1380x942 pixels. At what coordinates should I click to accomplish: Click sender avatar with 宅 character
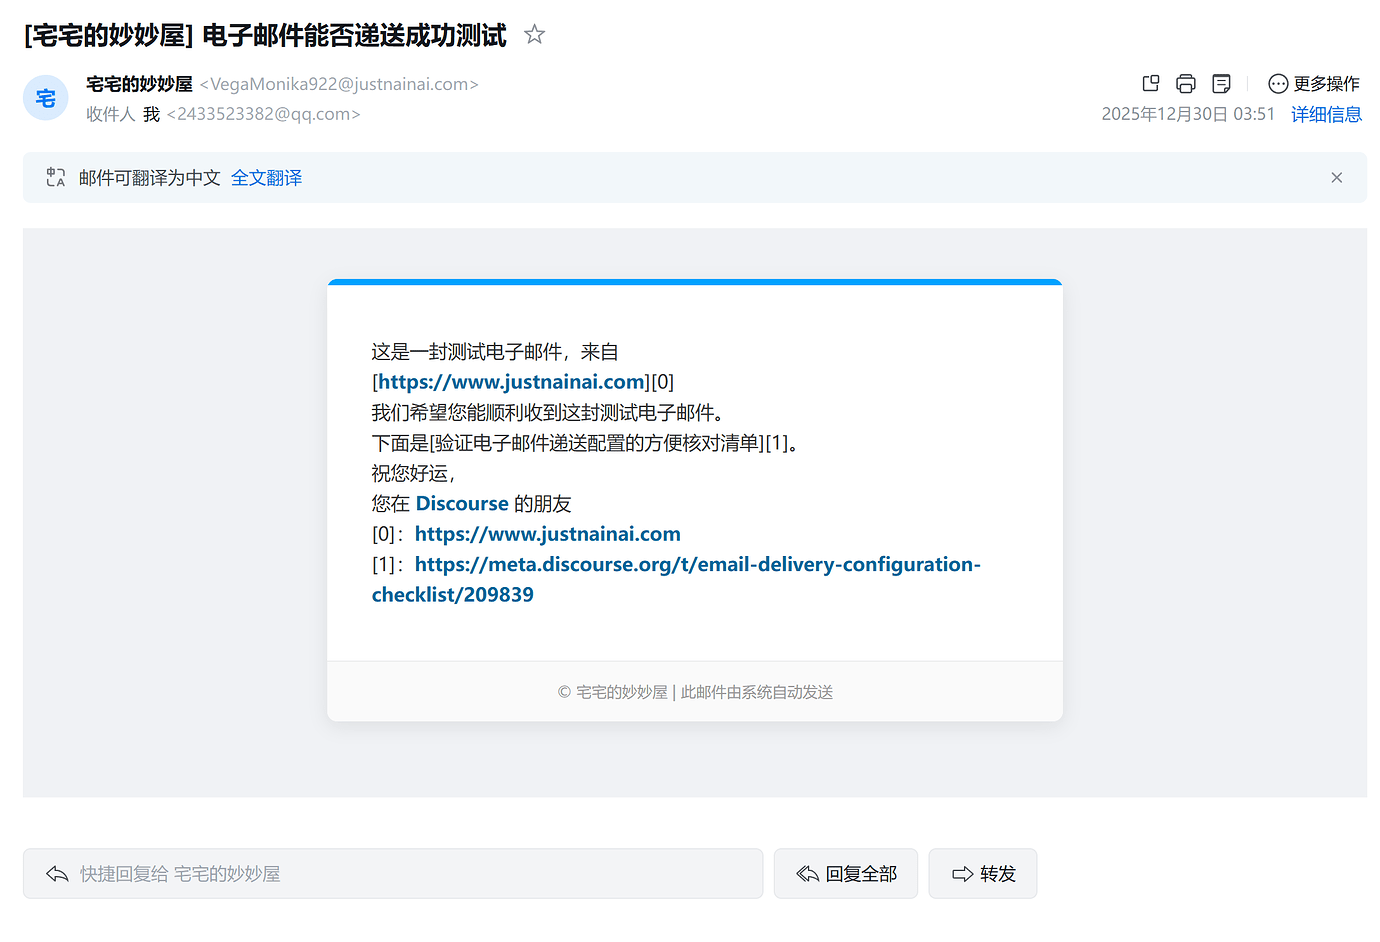(46, 98)
